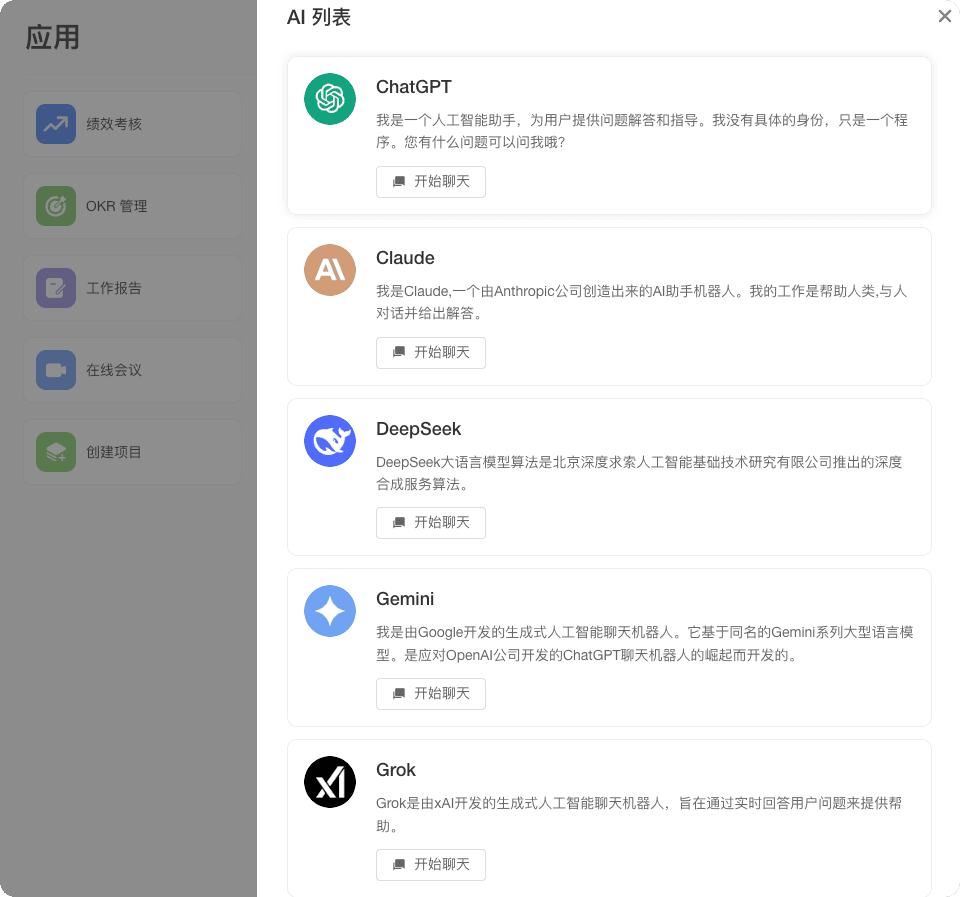Viewport: 960px width, 897px height.
Task: Click the AI 列表 panel heading
Action: (x=319, y=17)
